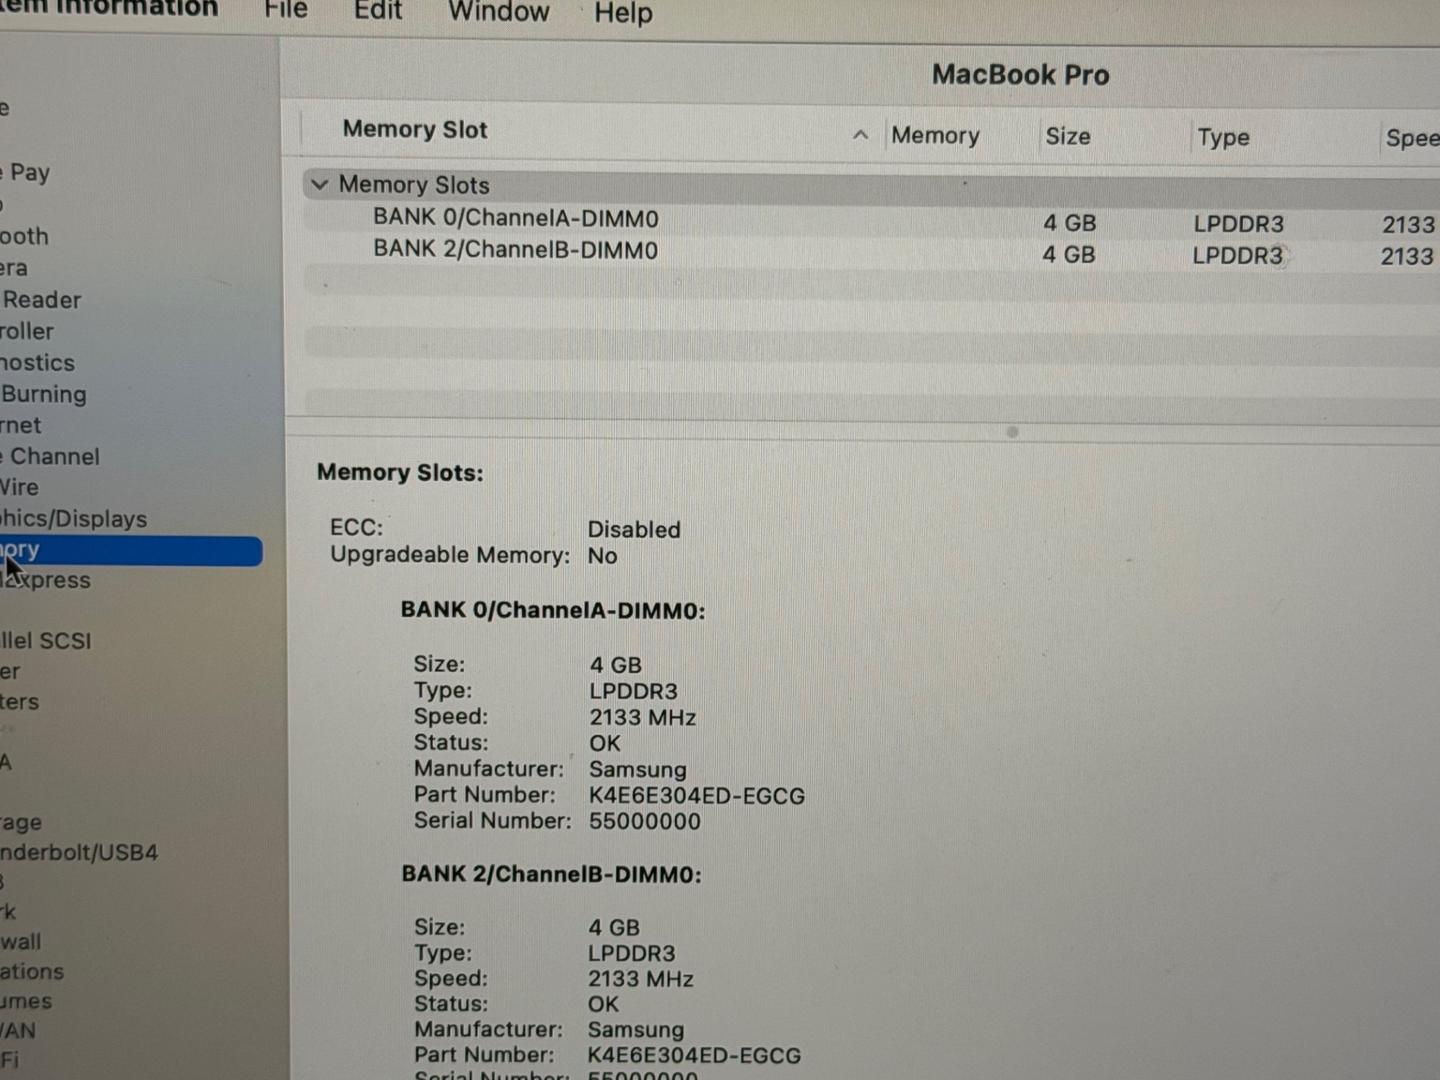1440x1080 pixels.
Task: Select Printers in the sidebar
Action: pyautogui.click(x=19, y=701)
